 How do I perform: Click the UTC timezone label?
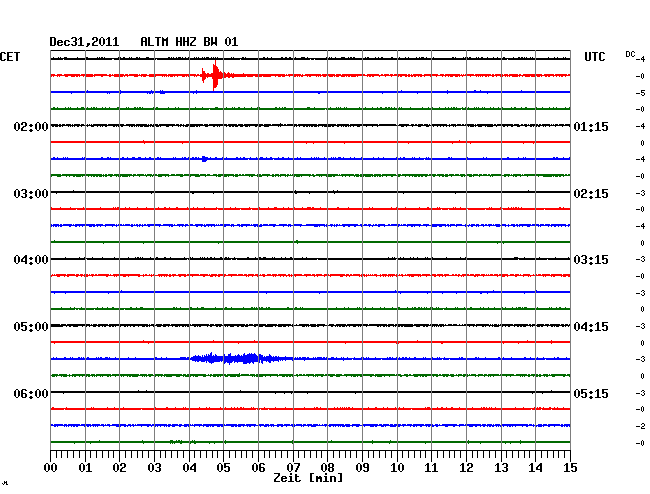(594, 57)
